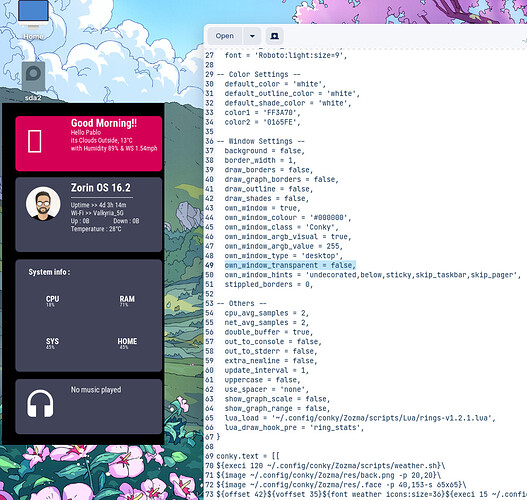This screenshot has width=527, height=500.
Task: Click update_interval = 1 line
Action: (x=267, y=370)
